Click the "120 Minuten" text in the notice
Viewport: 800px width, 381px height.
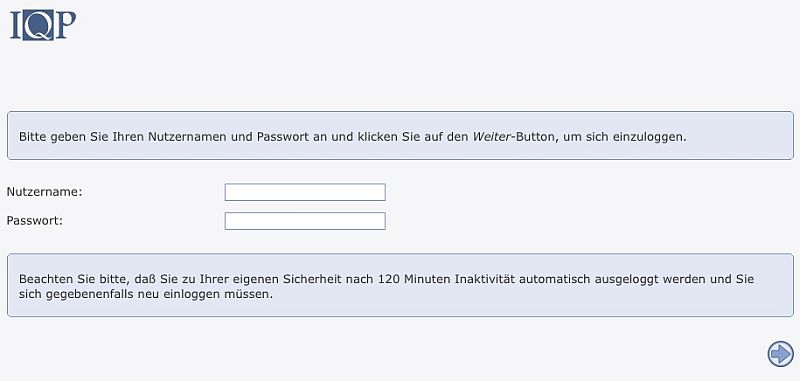[412, 280]
